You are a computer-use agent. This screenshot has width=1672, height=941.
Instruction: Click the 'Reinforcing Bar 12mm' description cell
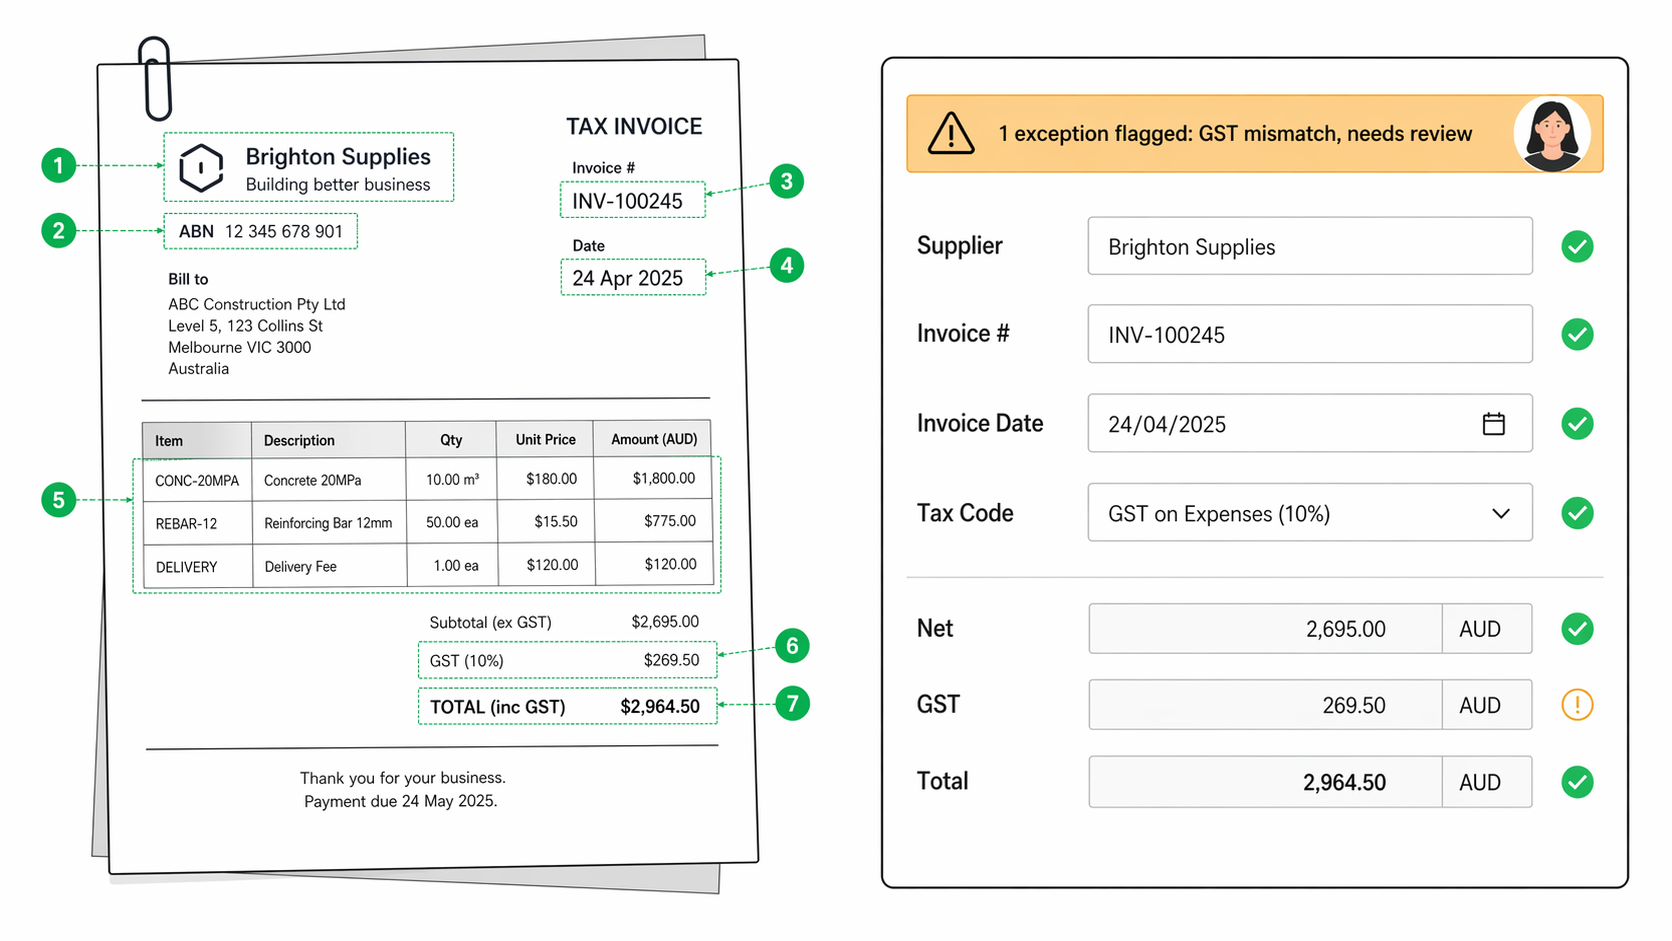[329, 523]
